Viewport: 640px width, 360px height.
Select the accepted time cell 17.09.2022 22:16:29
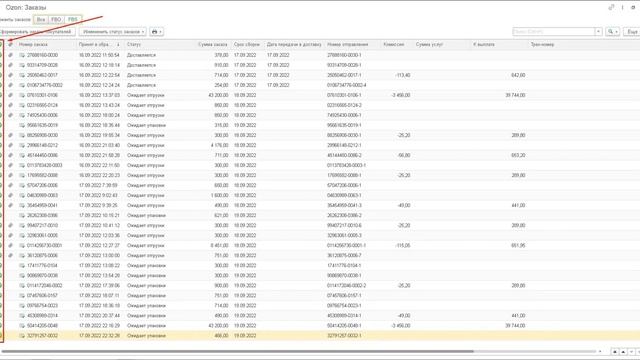99,326
